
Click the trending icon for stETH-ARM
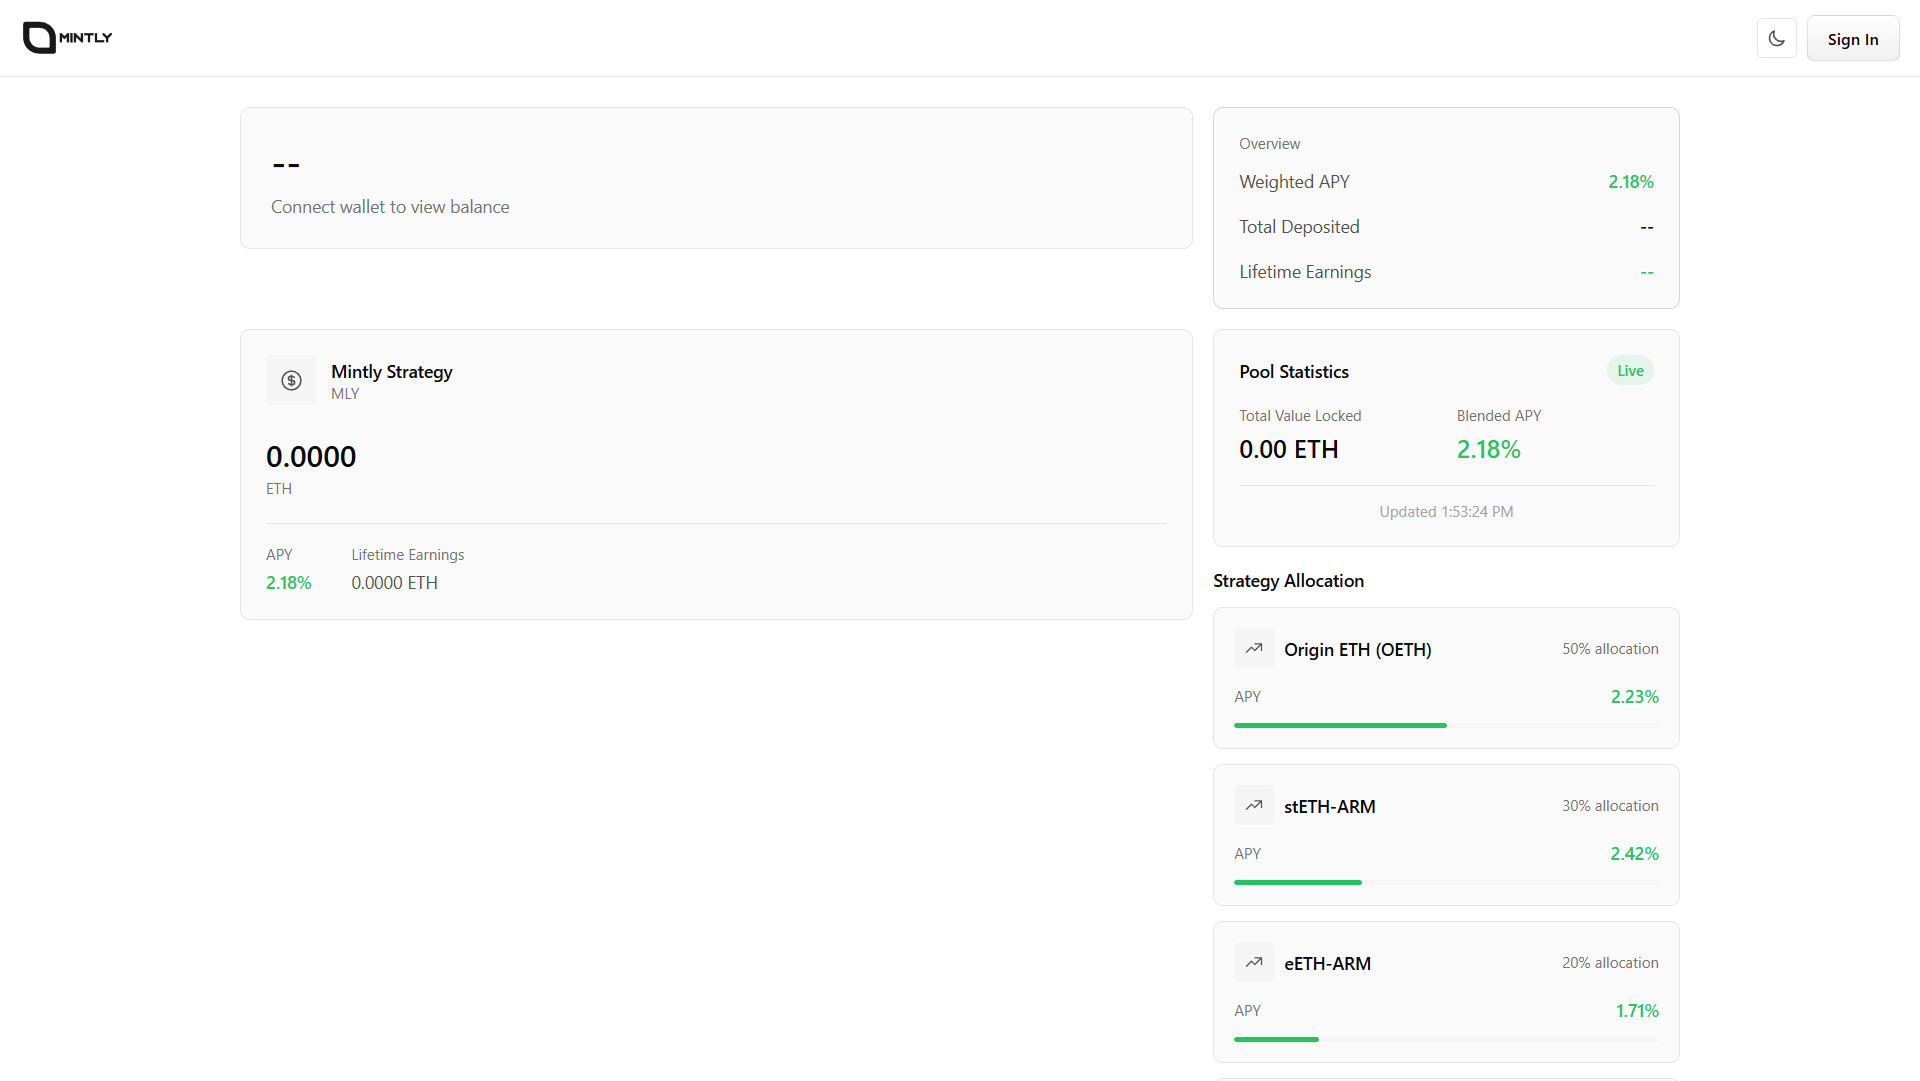[1254, 805]
